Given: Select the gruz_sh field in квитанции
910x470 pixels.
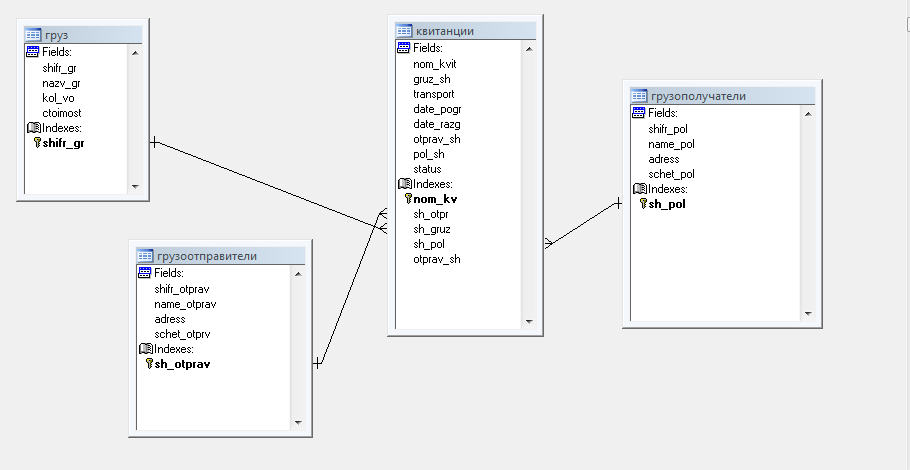Looking at the screenshot, I should (432, 79).
